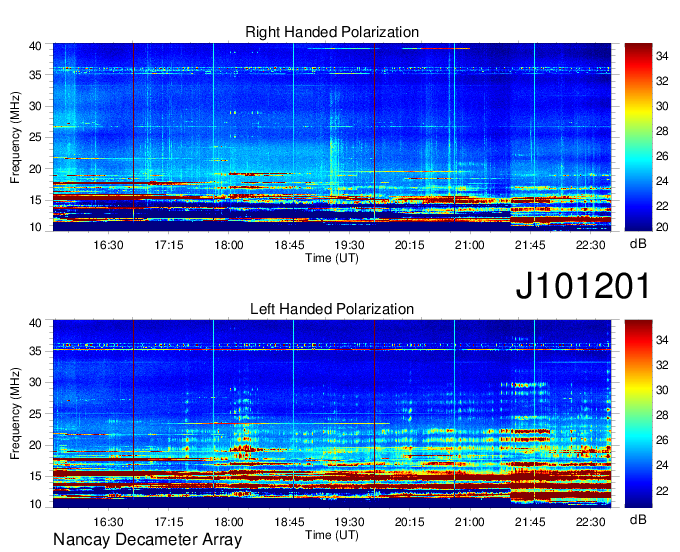The image size is (680, 552).
Task: Click the "Nancay Decameter Array" caption
Action: (x=147, y=540)
